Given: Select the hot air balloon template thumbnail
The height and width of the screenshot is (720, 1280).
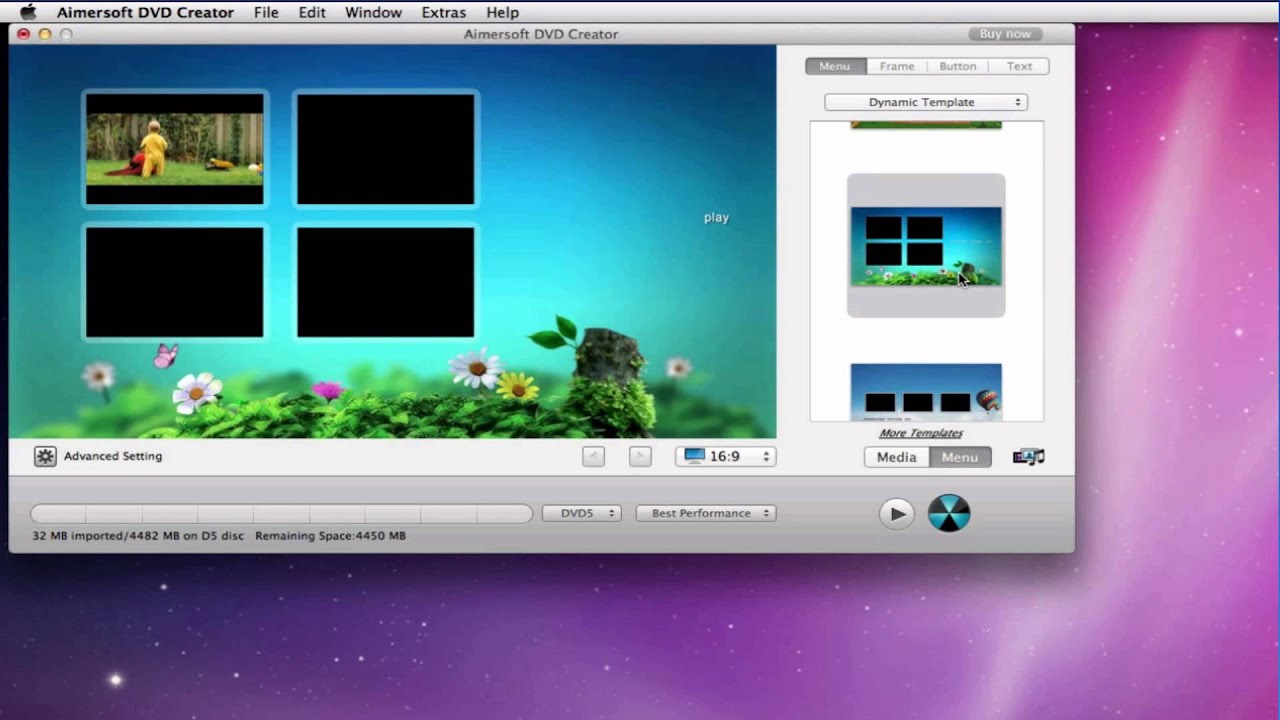Looking at the screenshot, I should pos(926,392).
